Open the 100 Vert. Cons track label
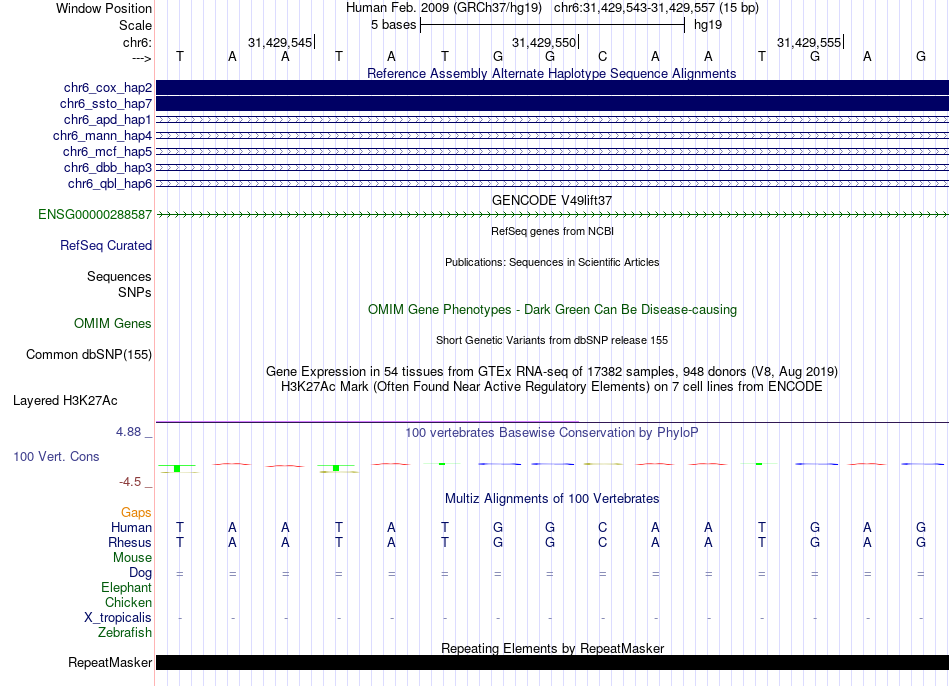The width and height of the screenshot is (950, 686). point(56,456)
